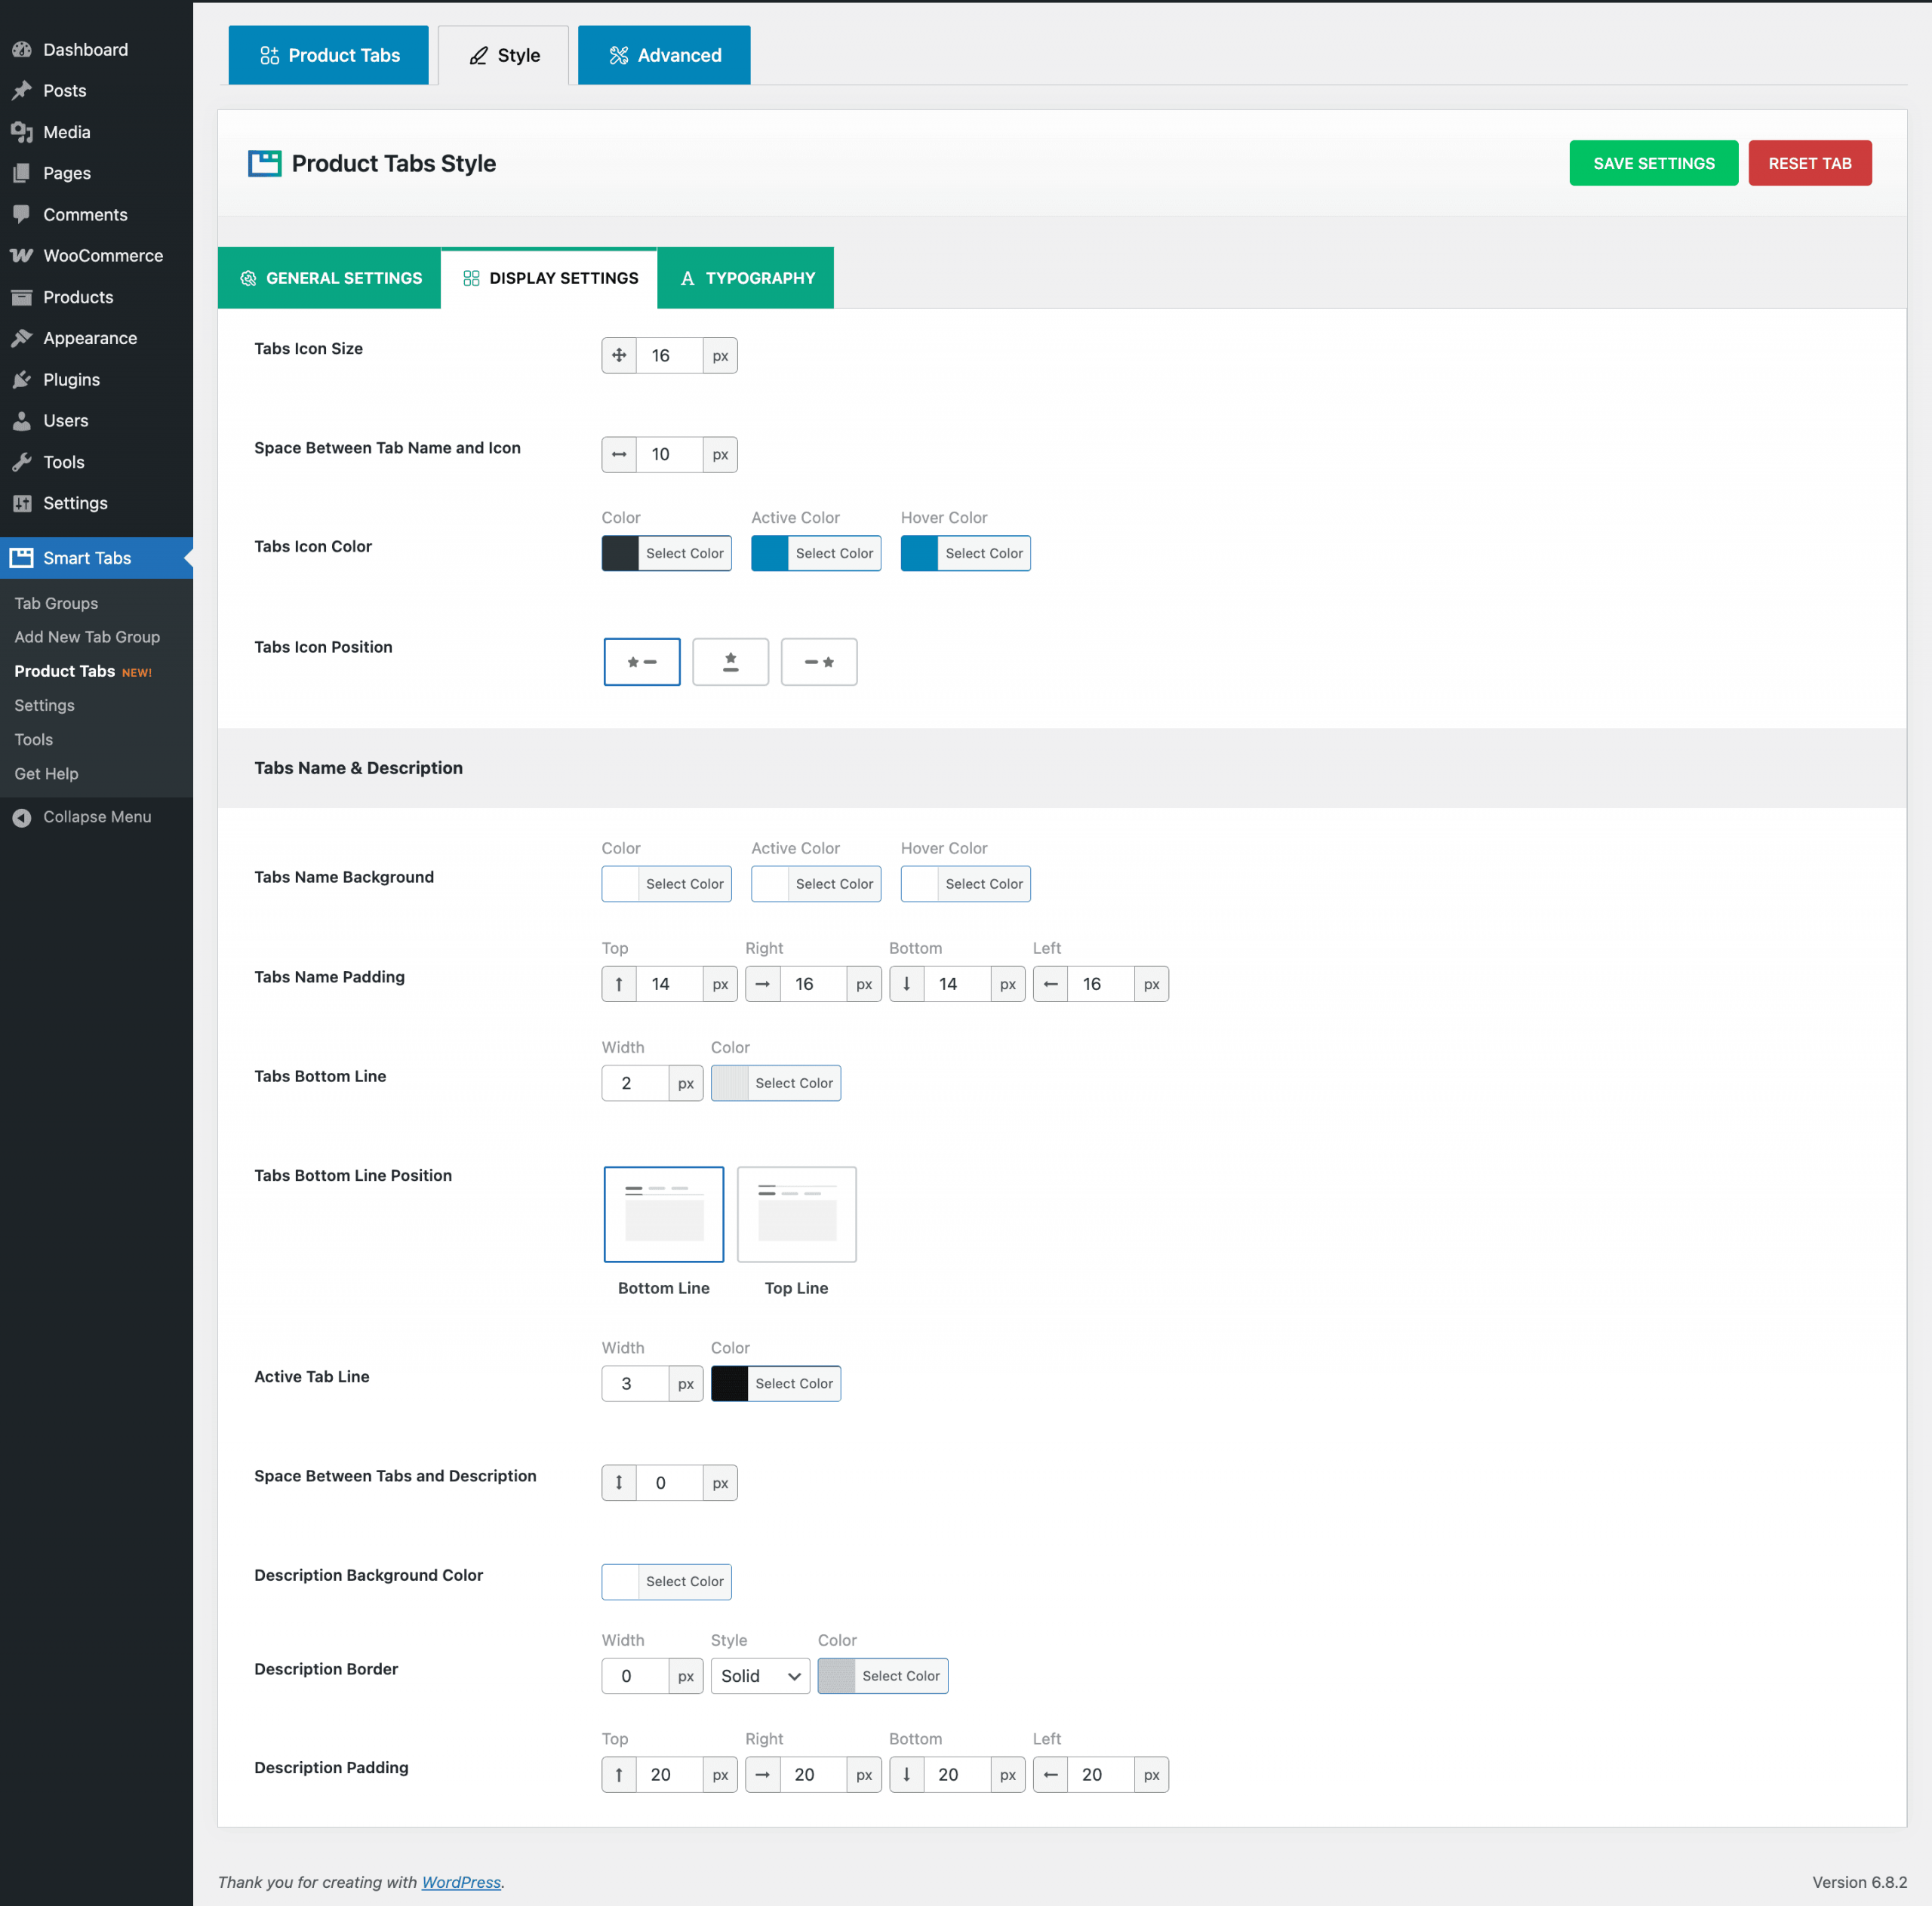The width and height of the screenshot is (1932, 1906).
Task: Click the Settings icon in main sidebar menu
Action: [22, 503]
